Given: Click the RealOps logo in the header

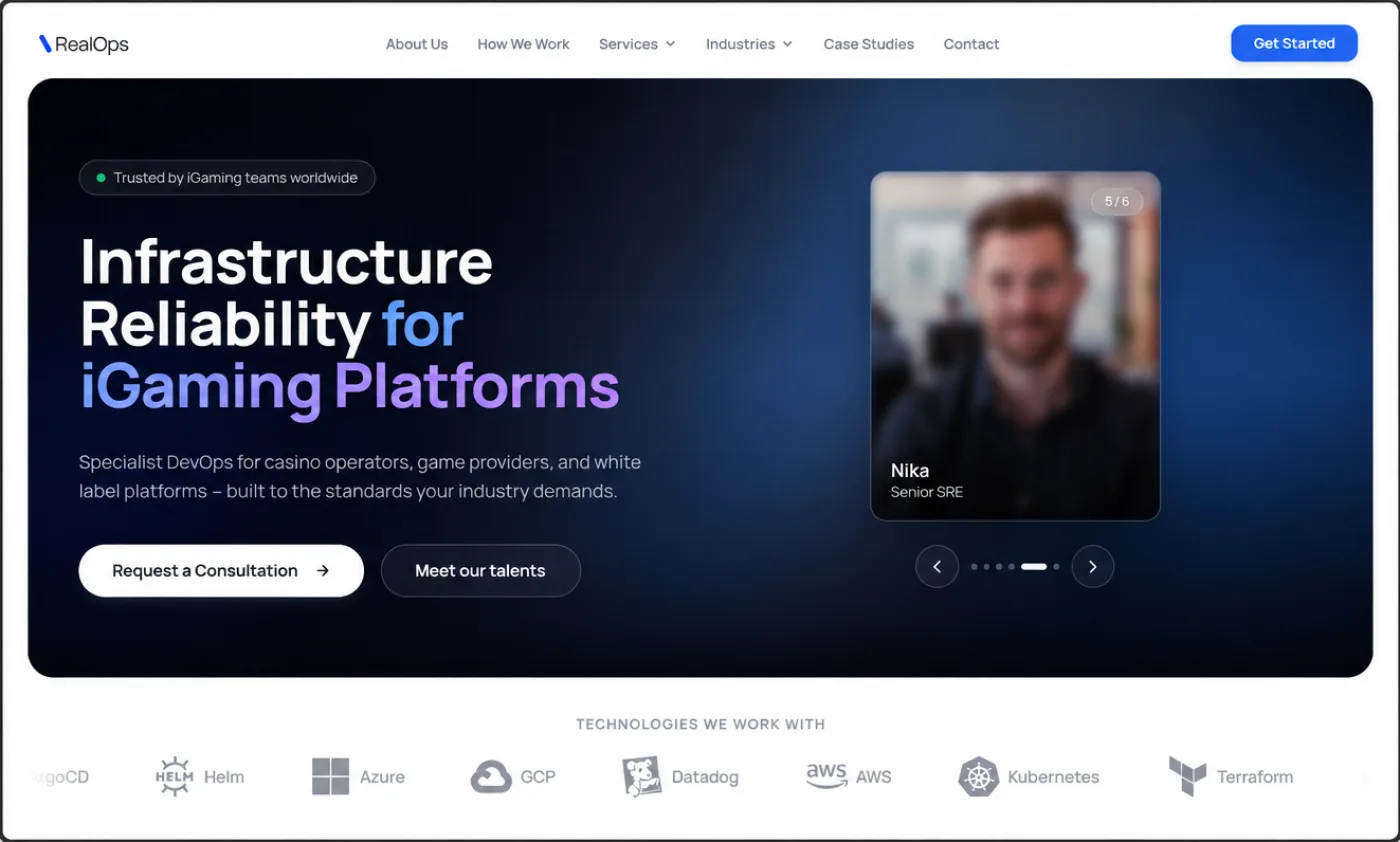Looking at the screenshot, I should coord(84,44).
